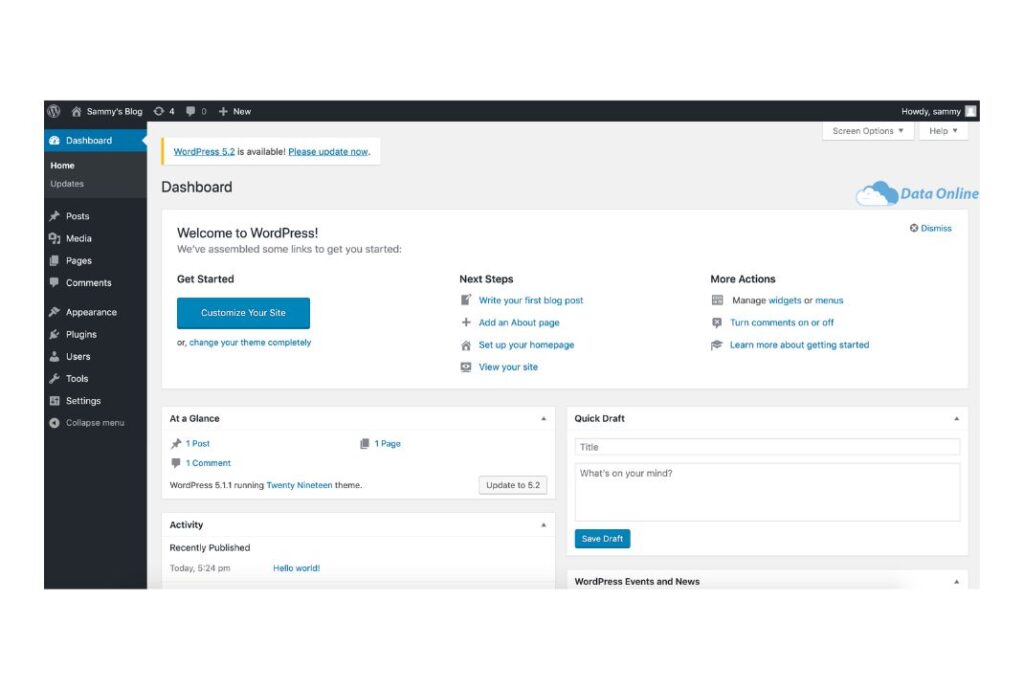Click the pin icon beside 1 Post
Viewport: 1024px width, 689px height.
tap(176, 443)
